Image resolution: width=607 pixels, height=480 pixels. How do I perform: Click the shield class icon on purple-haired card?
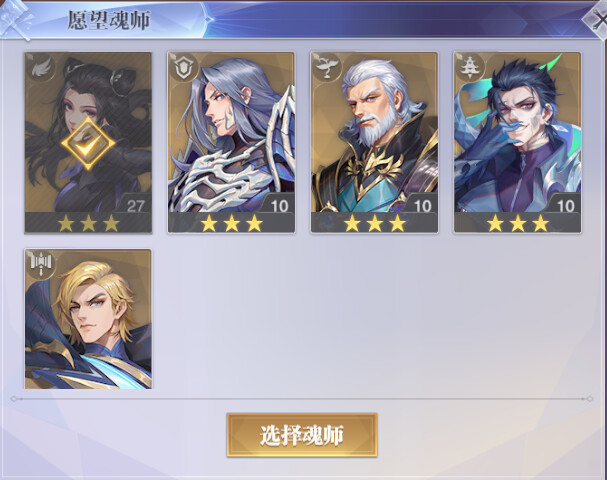coord(183,67)
